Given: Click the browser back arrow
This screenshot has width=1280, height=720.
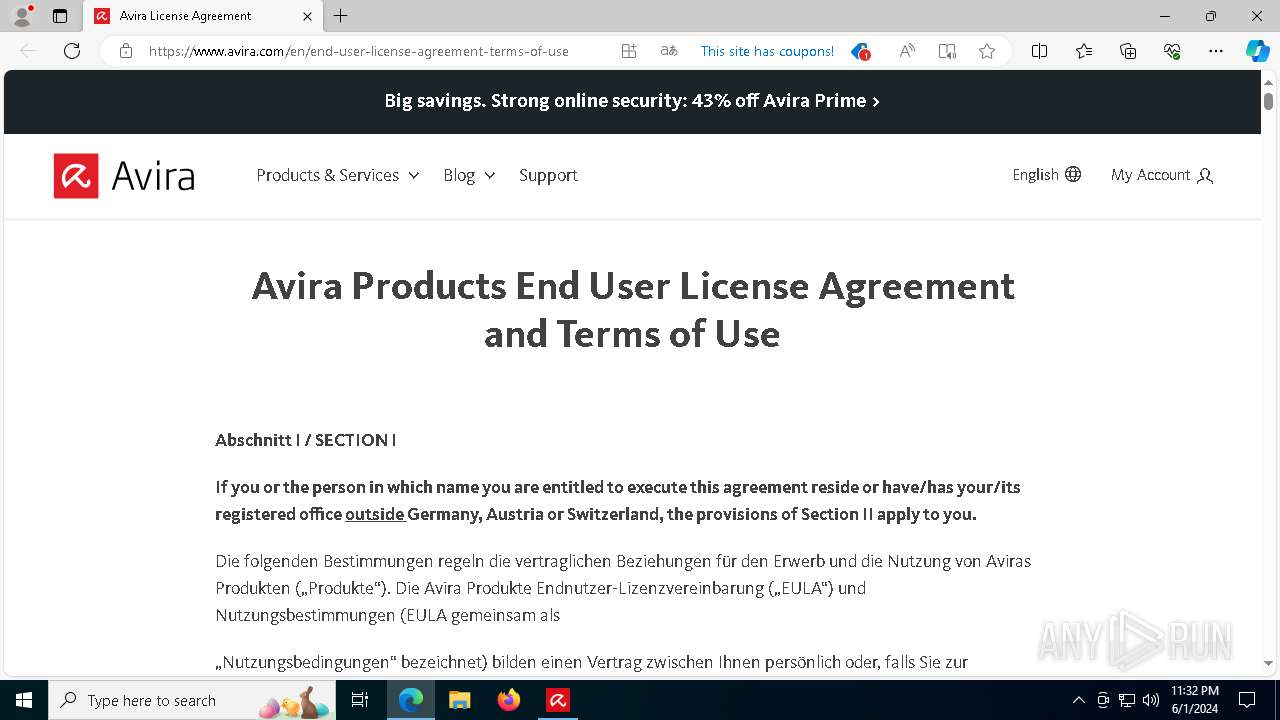Looking at the screenshot, I should point(28,51).
